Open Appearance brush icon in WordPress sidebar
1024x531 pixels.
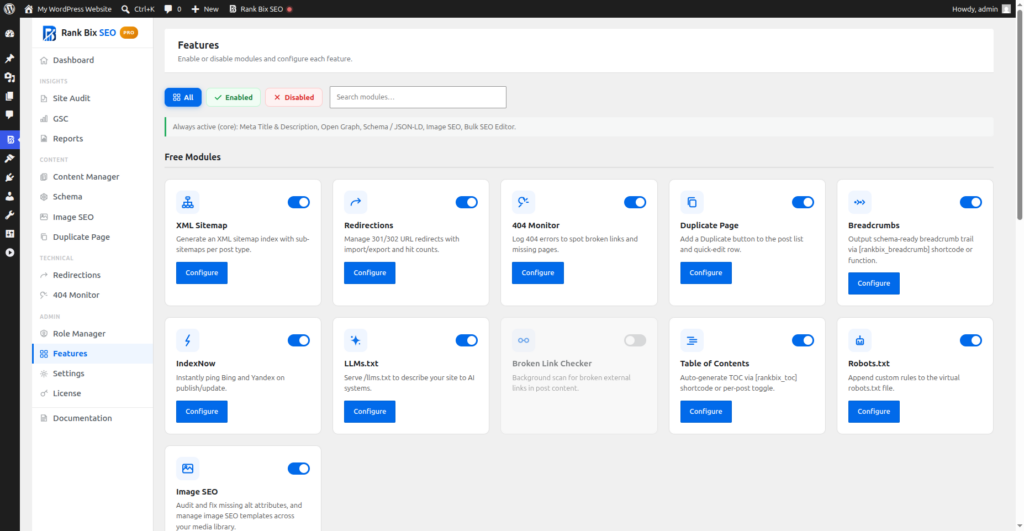click(x=10, y=159)
